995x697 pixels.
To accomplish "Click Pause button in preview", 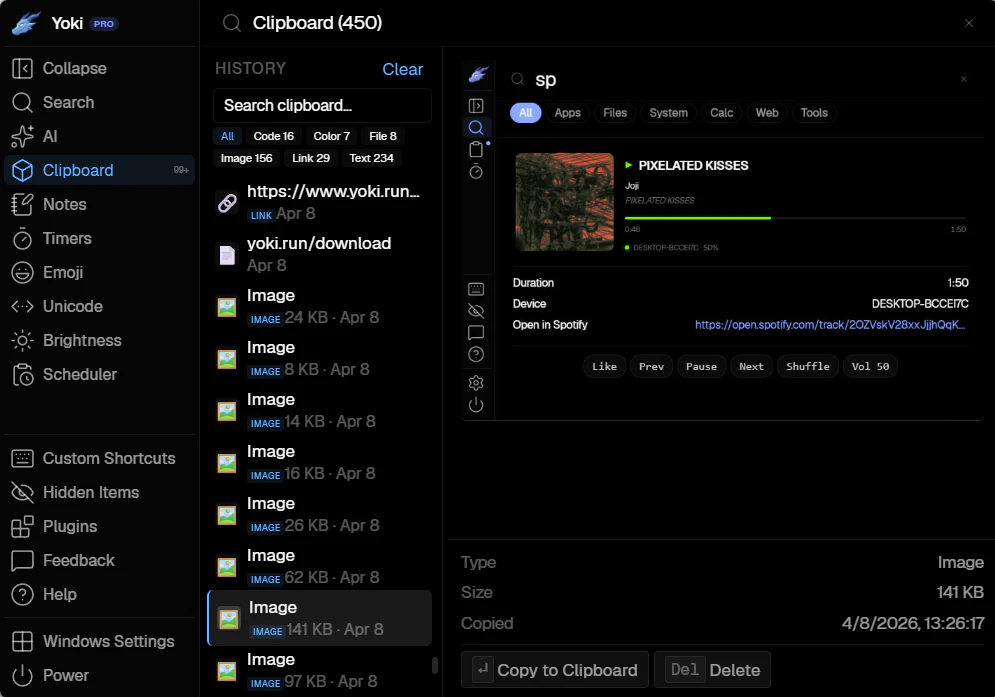I will pyautogui.click(x=701, y=366).
